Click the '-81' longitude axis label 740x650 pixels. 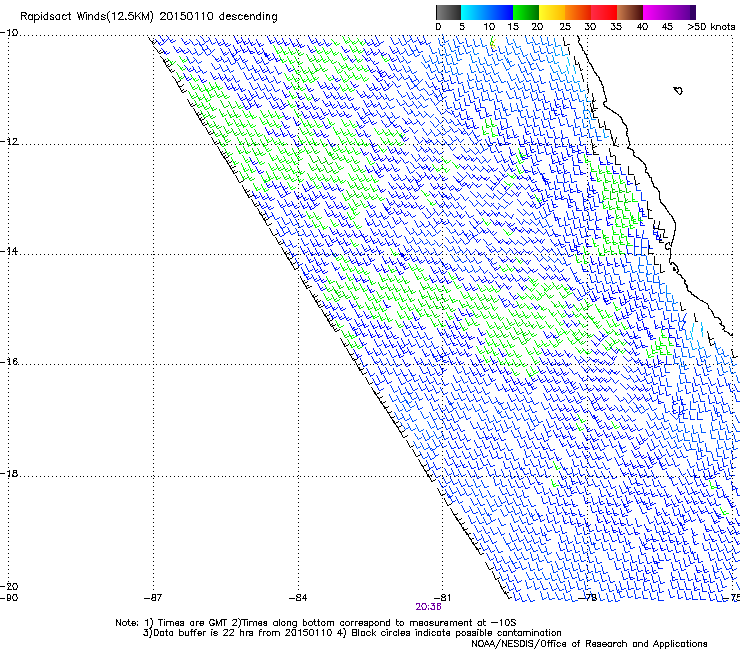point(442,598)
